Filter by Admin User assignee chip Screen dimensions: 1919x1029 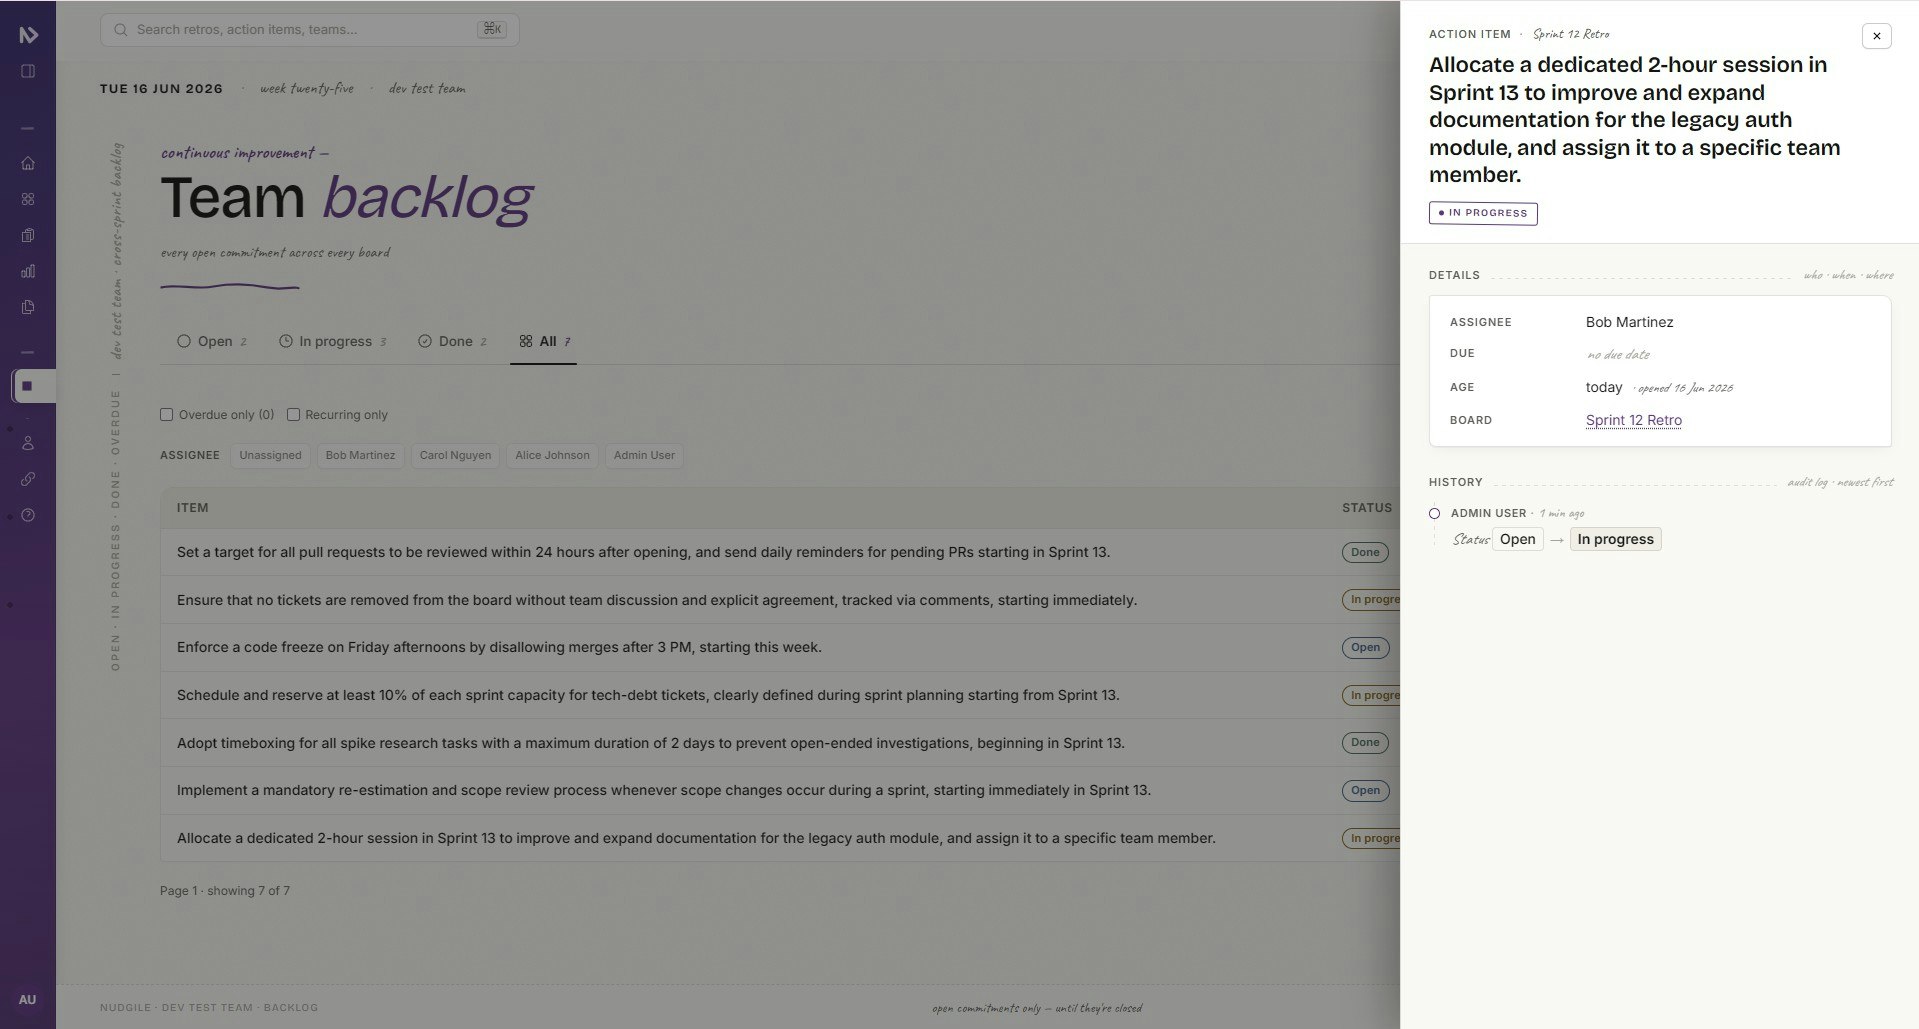pos(644,456)
